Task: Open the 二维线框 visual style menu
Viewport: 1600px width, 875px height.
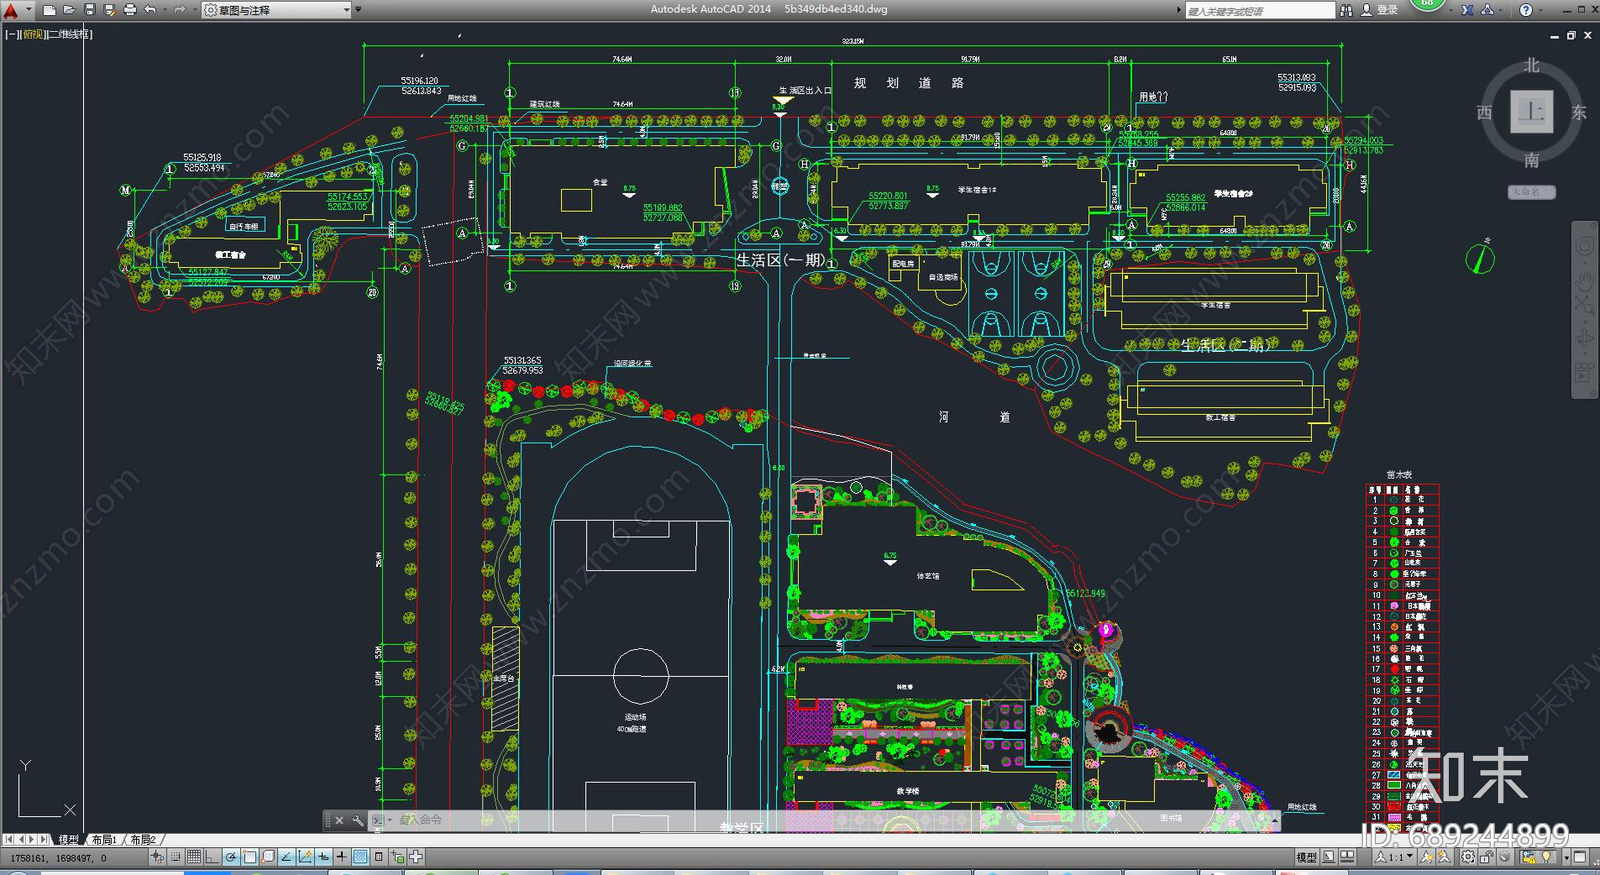Action: tap(70, 34)
